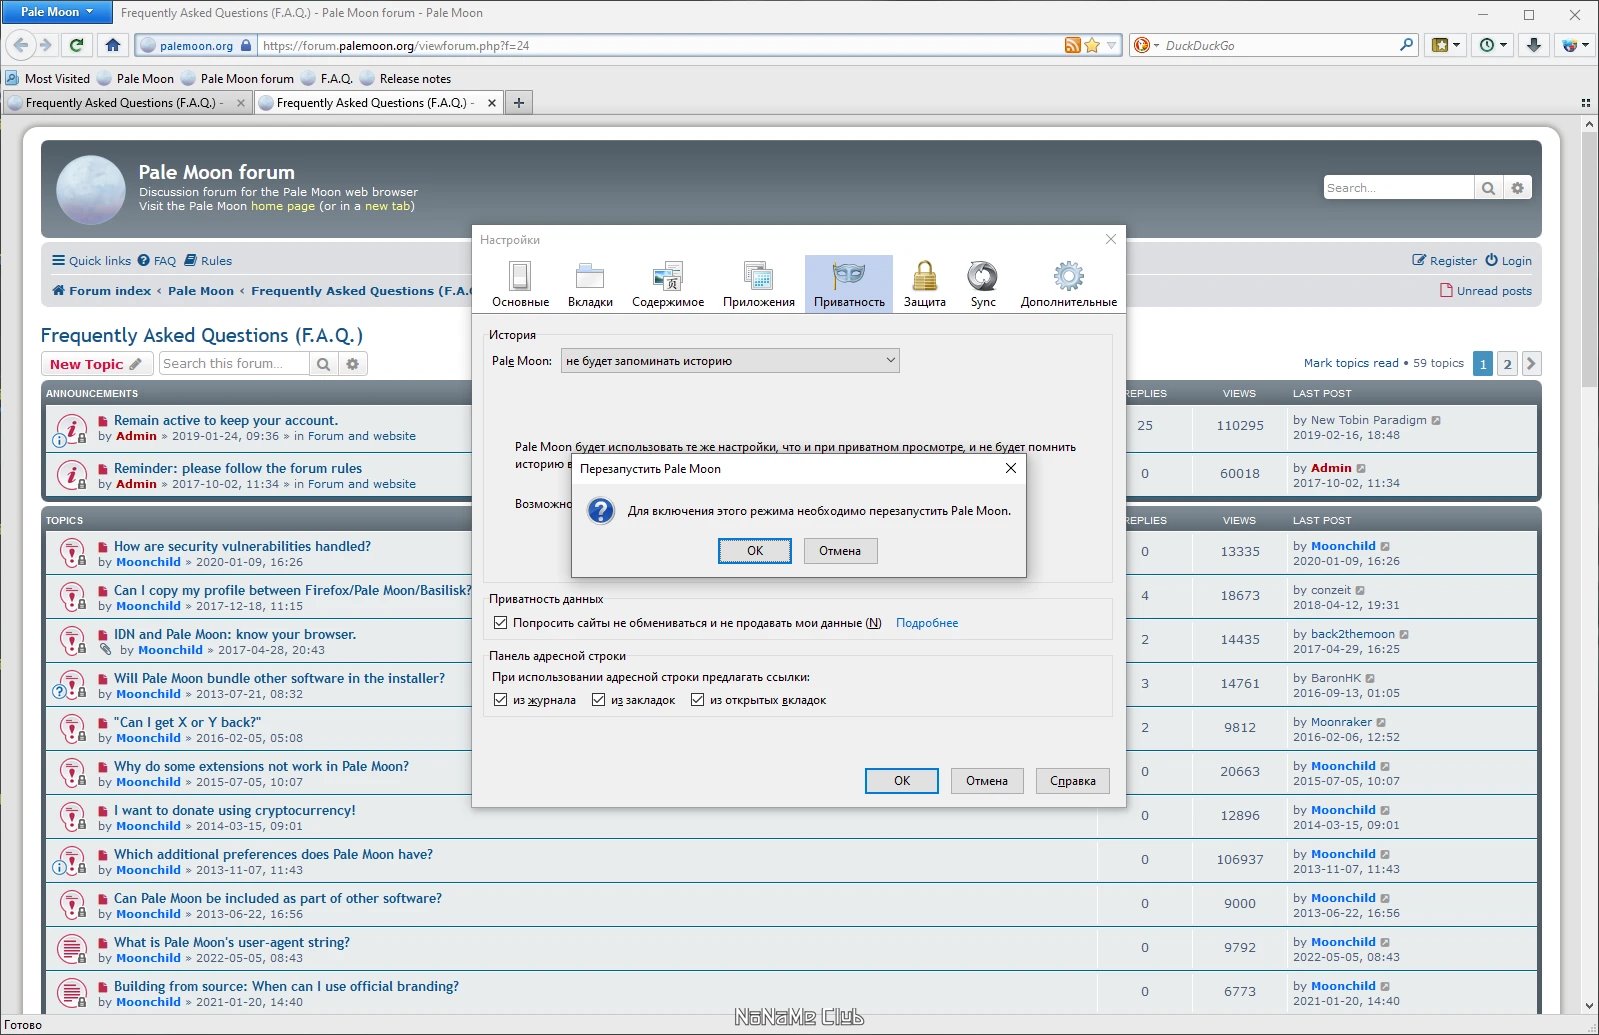Open the Основные settings pane icon
This screenshot has width=1599, height=1035.
(x=520, y=284)
